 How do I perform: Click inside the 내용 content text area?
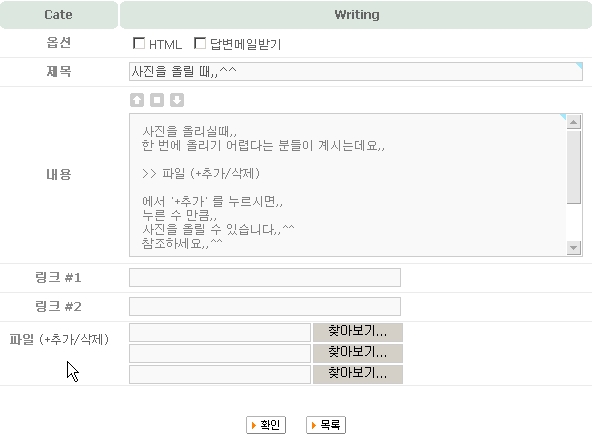pos(348,185)
